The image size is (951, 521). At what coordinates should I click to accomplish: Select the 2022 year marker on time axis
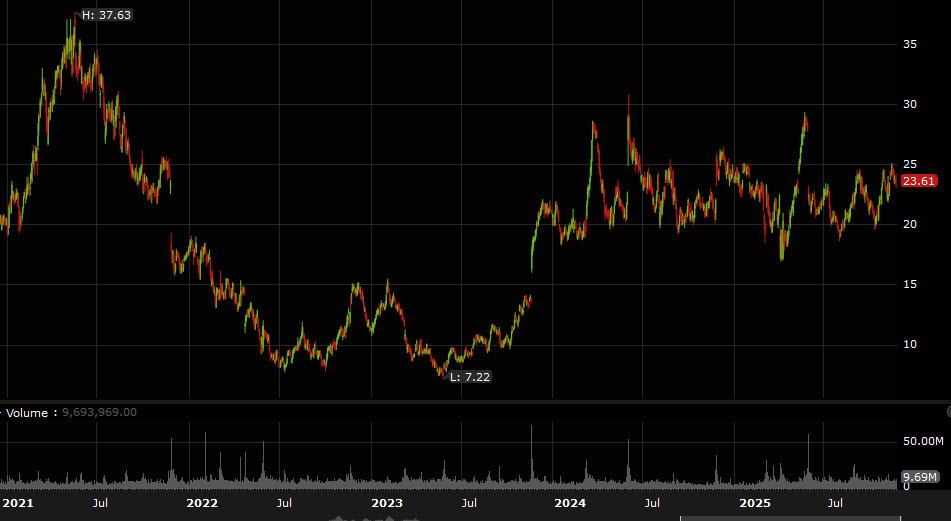point(202,503)
